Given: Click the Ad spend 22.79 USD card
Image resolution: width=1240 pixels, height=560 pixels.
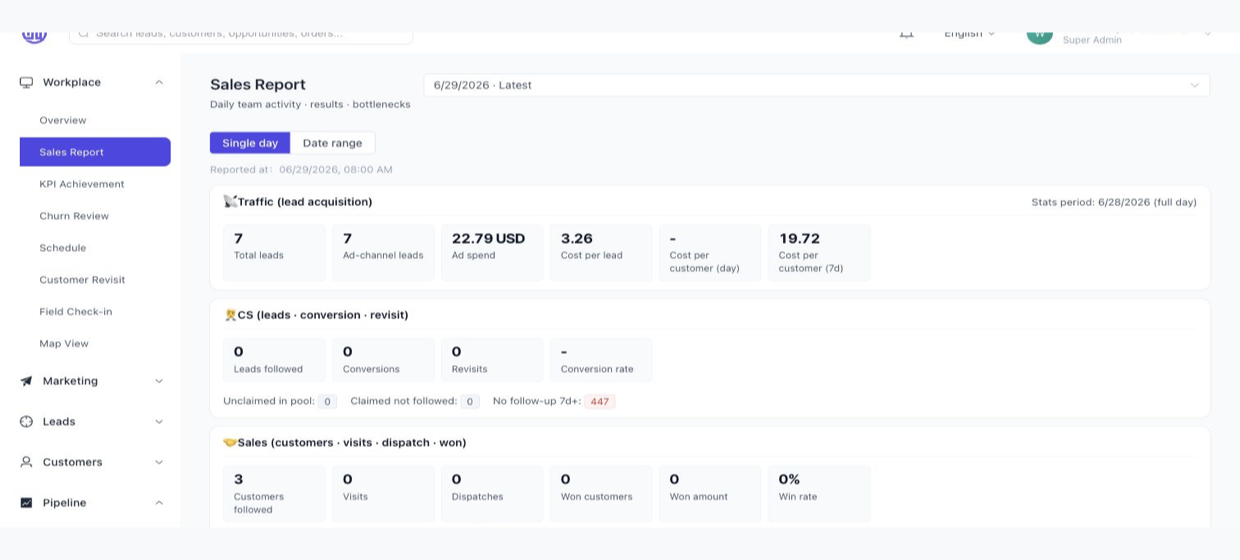Looking at the screenshot, I should pyautogui.click(x=492, y=252).
